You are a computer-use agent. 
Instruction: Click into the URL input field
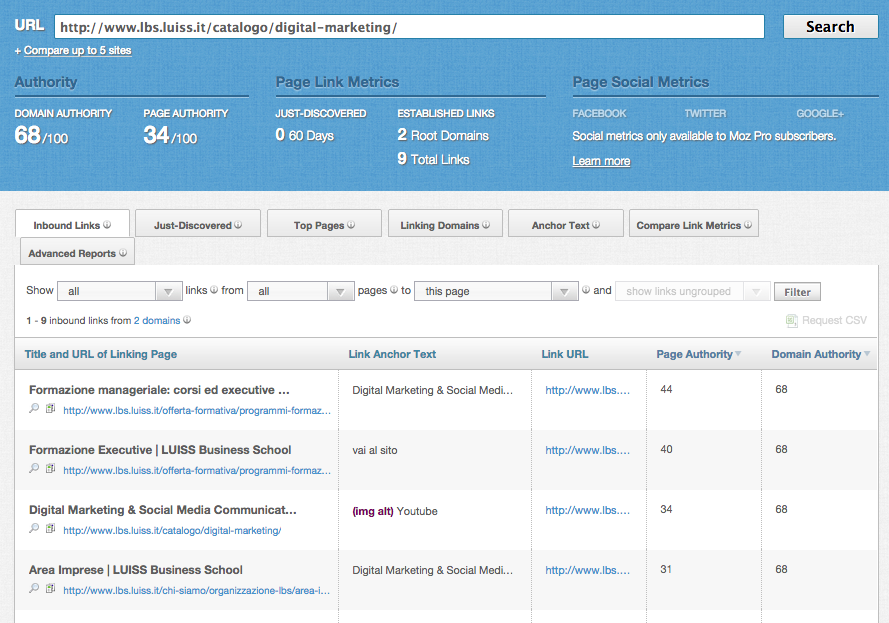[x=409, y=27]
